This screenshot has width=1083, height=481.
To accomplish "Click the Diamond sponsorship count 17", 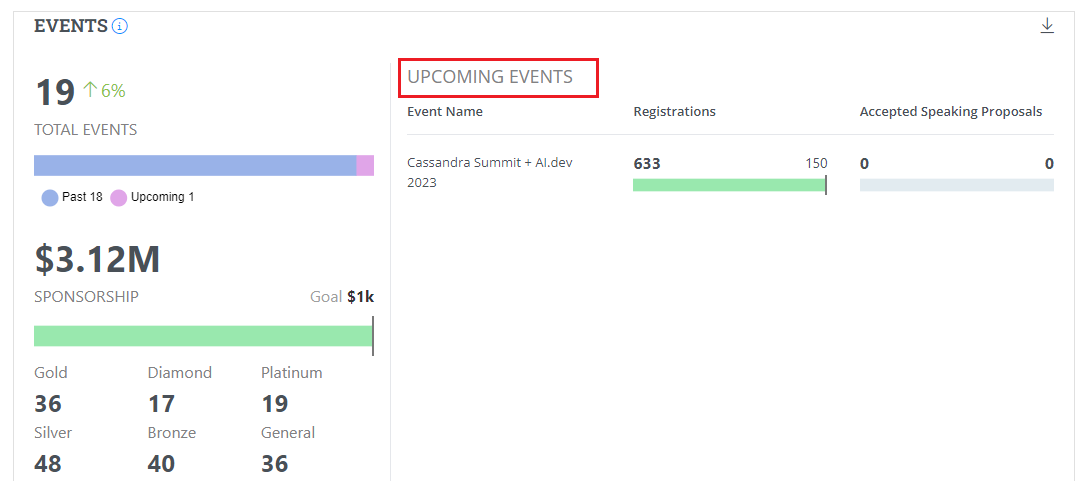I will (x=161, y=404).
